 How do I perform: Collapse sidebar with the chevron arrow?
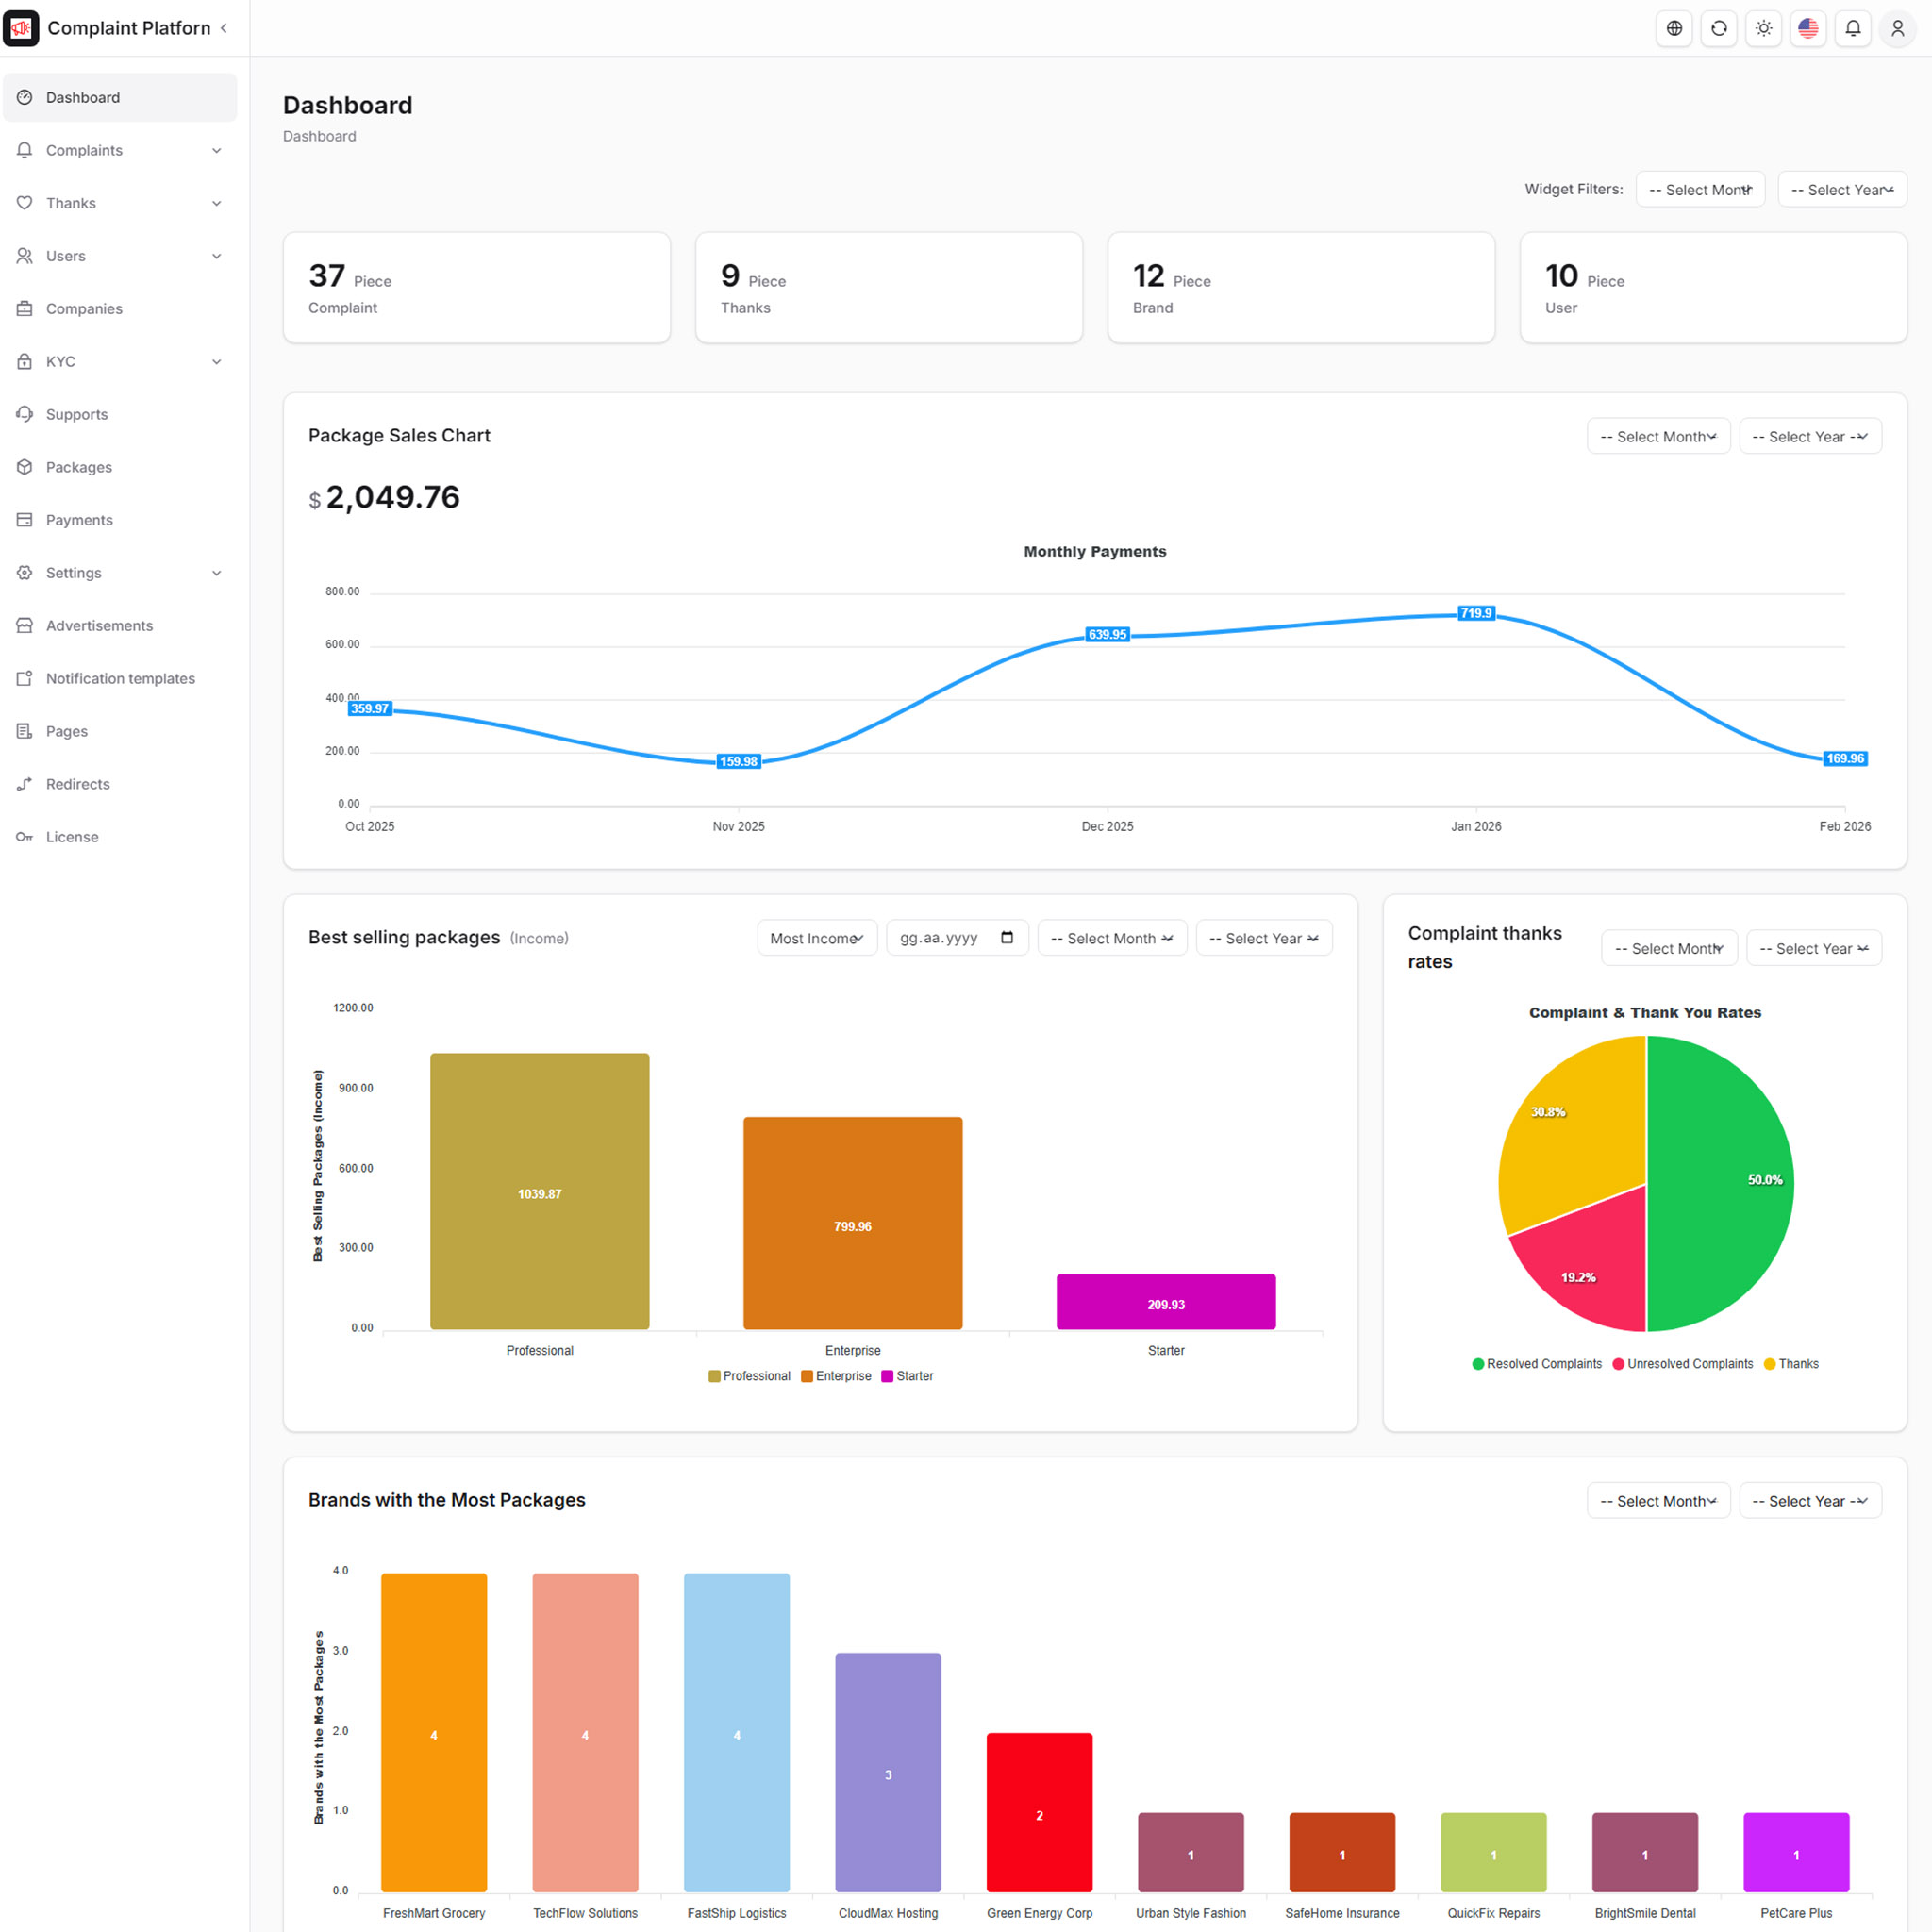tap(224, 28)
